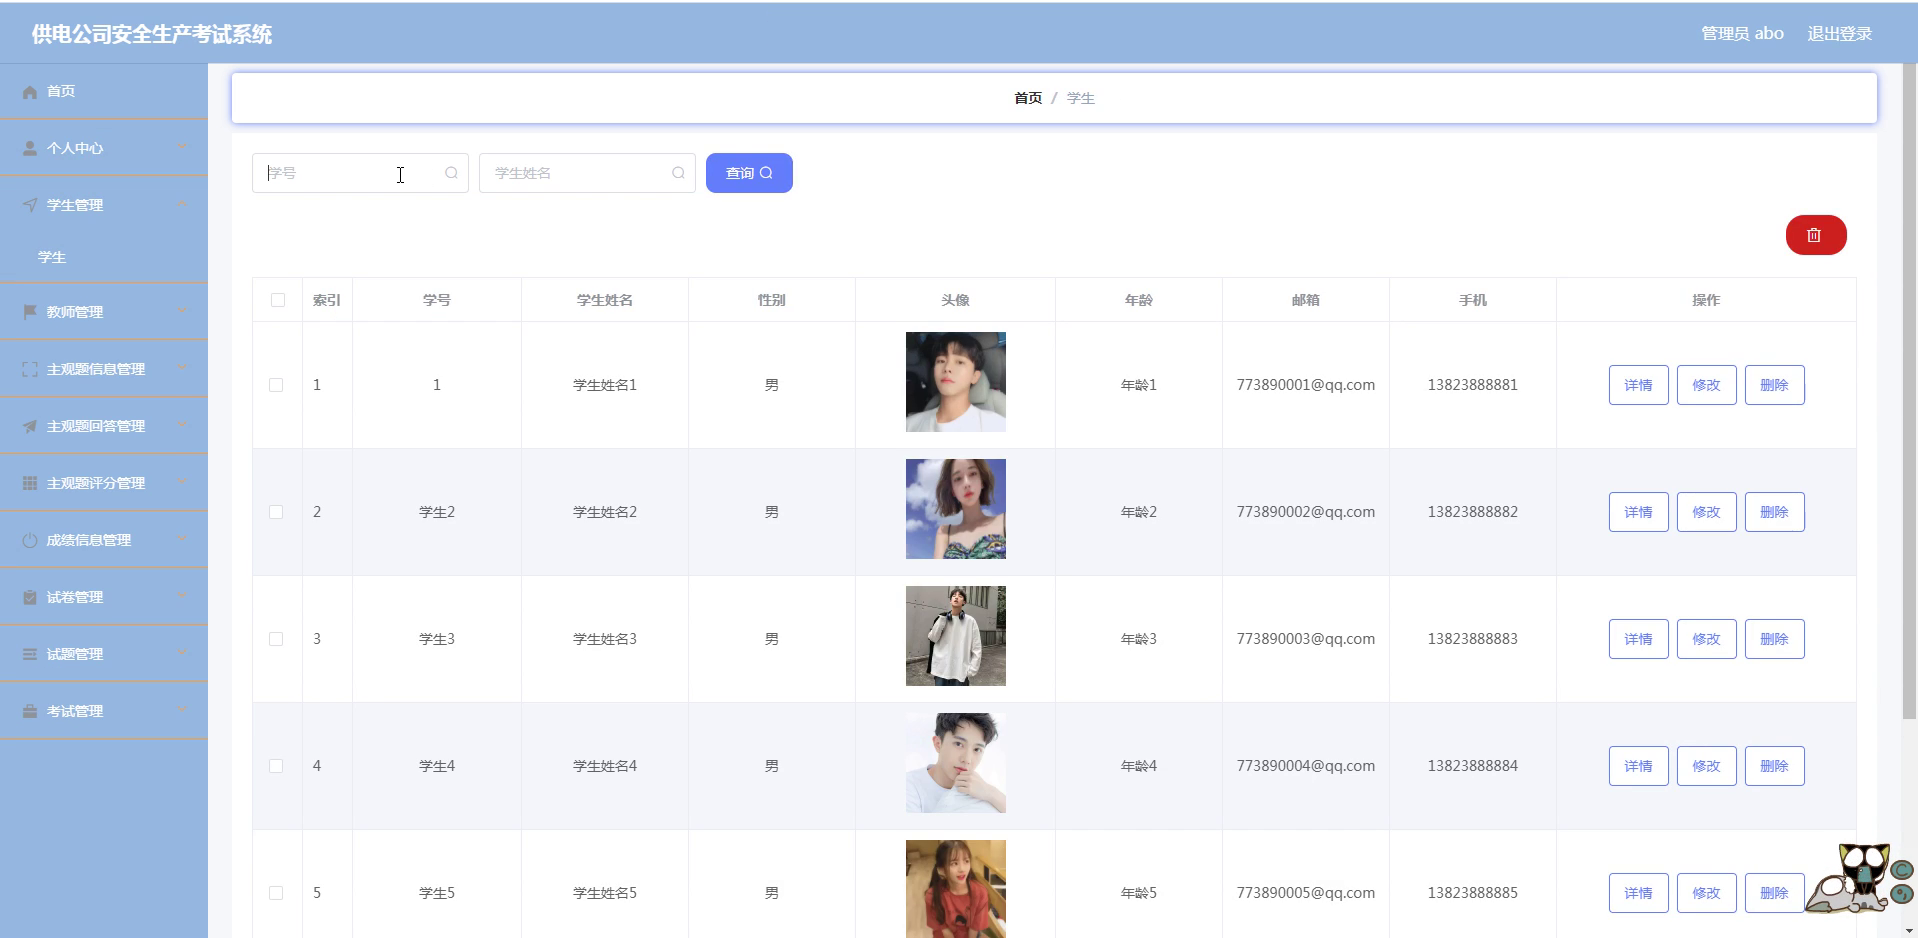Open 教师管理 in the sidebar
The image size is (1918, 938).
pos(104,312)
